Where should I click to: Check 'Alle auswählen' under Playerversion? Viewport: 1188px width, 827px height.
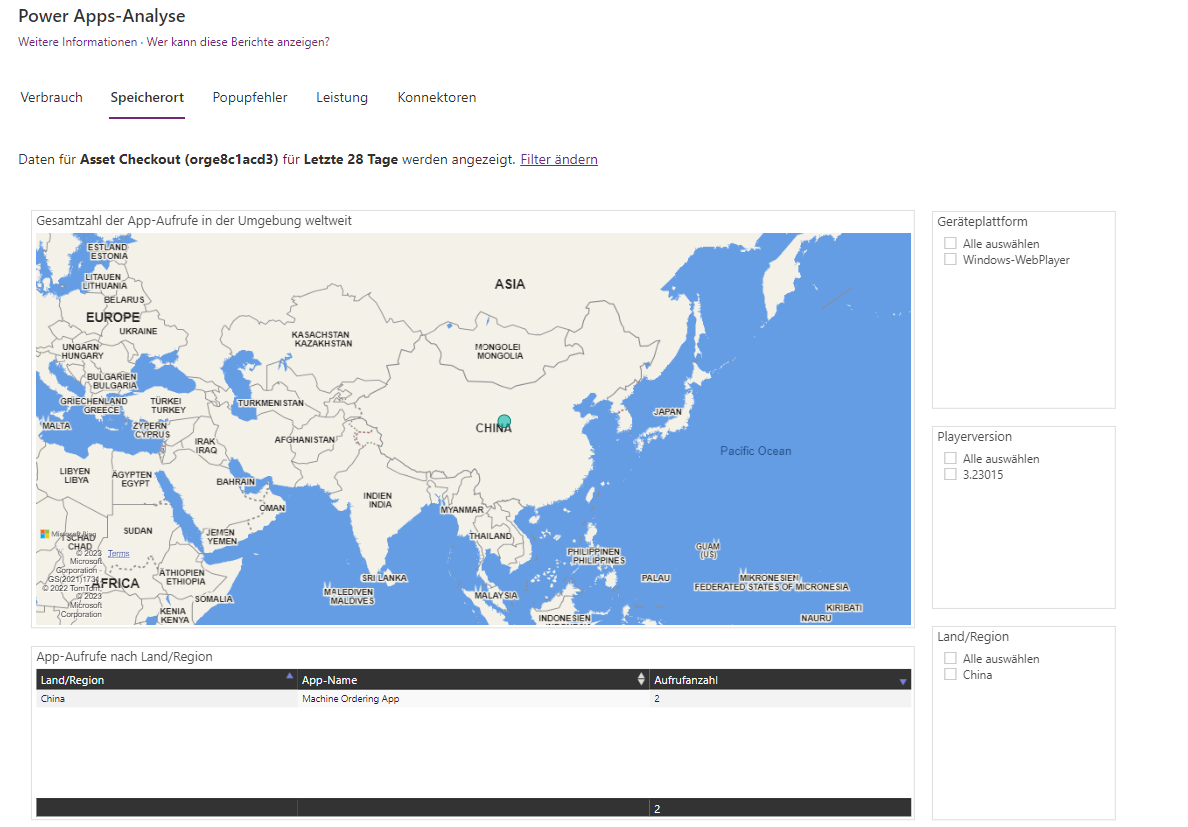click(950, 458)
